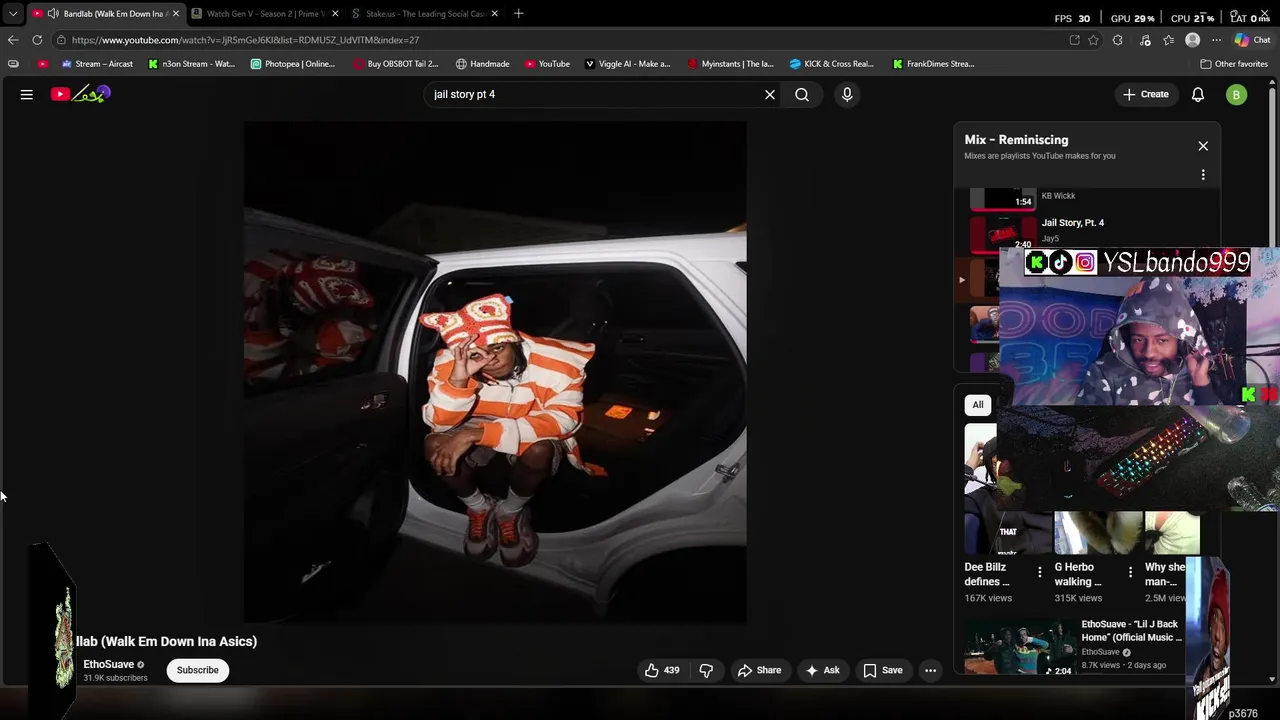Save the video to a playlist
Image resolution: width=1280 pixels, height=720 pixels.
click(882, 670)
